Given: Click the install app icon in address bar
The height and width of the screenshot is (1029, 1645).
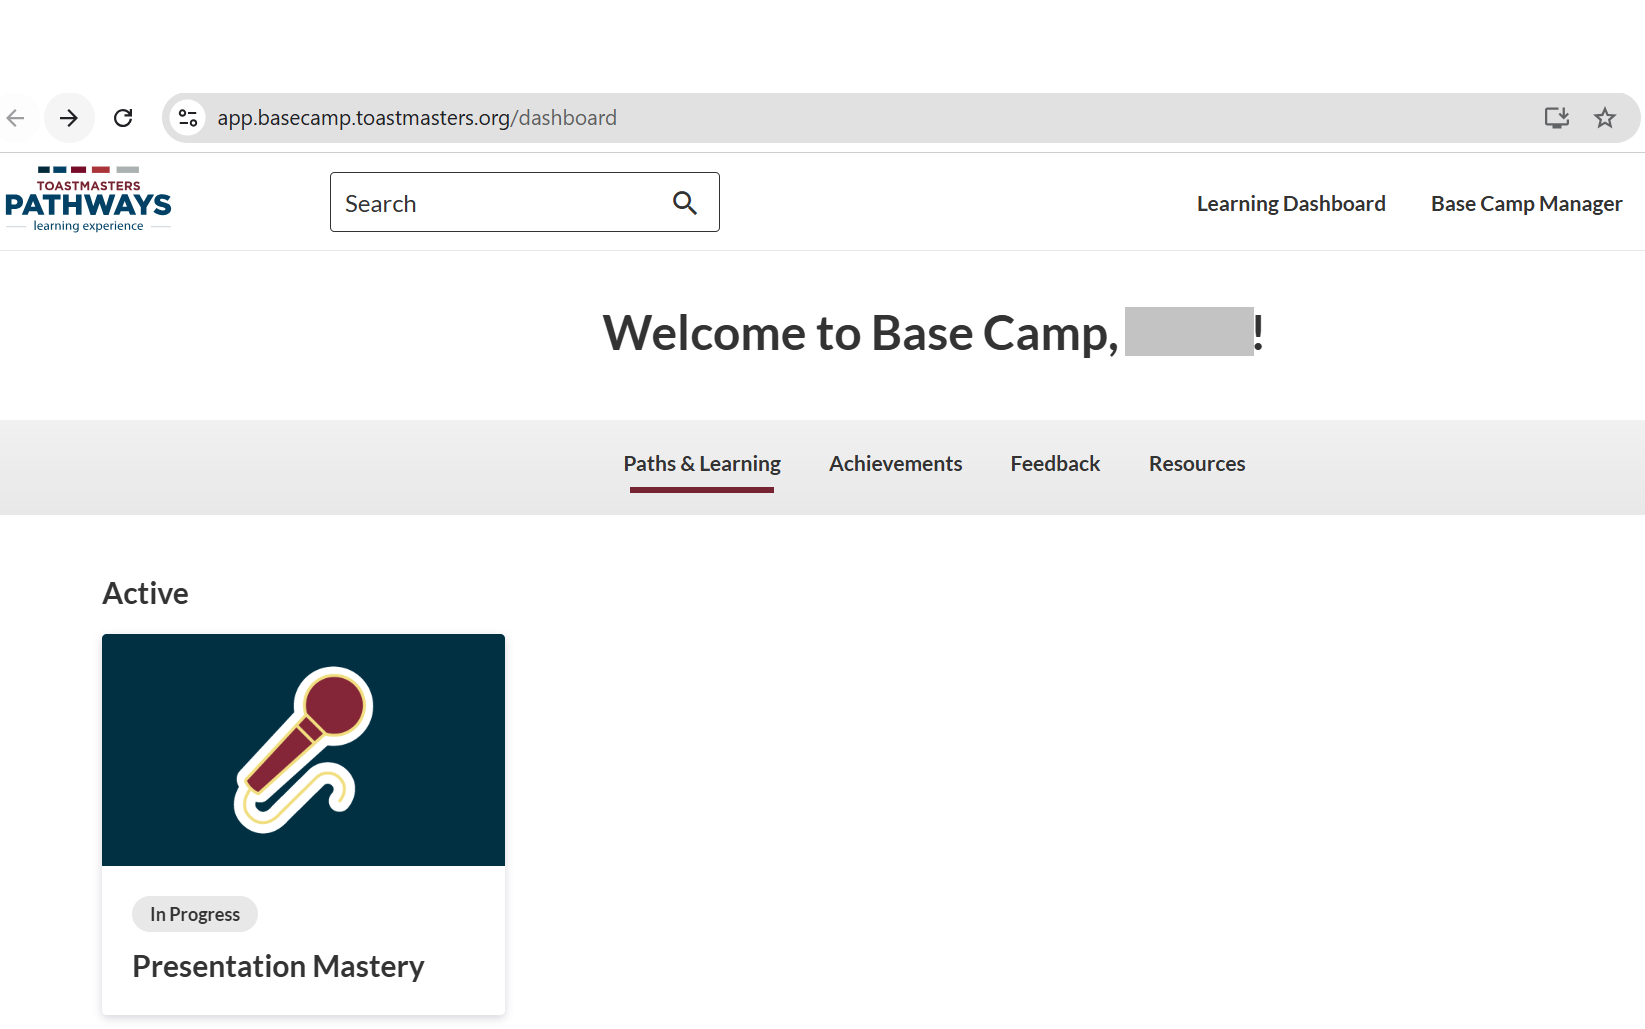Looking at the screenshot, I should pos(1557,118).
